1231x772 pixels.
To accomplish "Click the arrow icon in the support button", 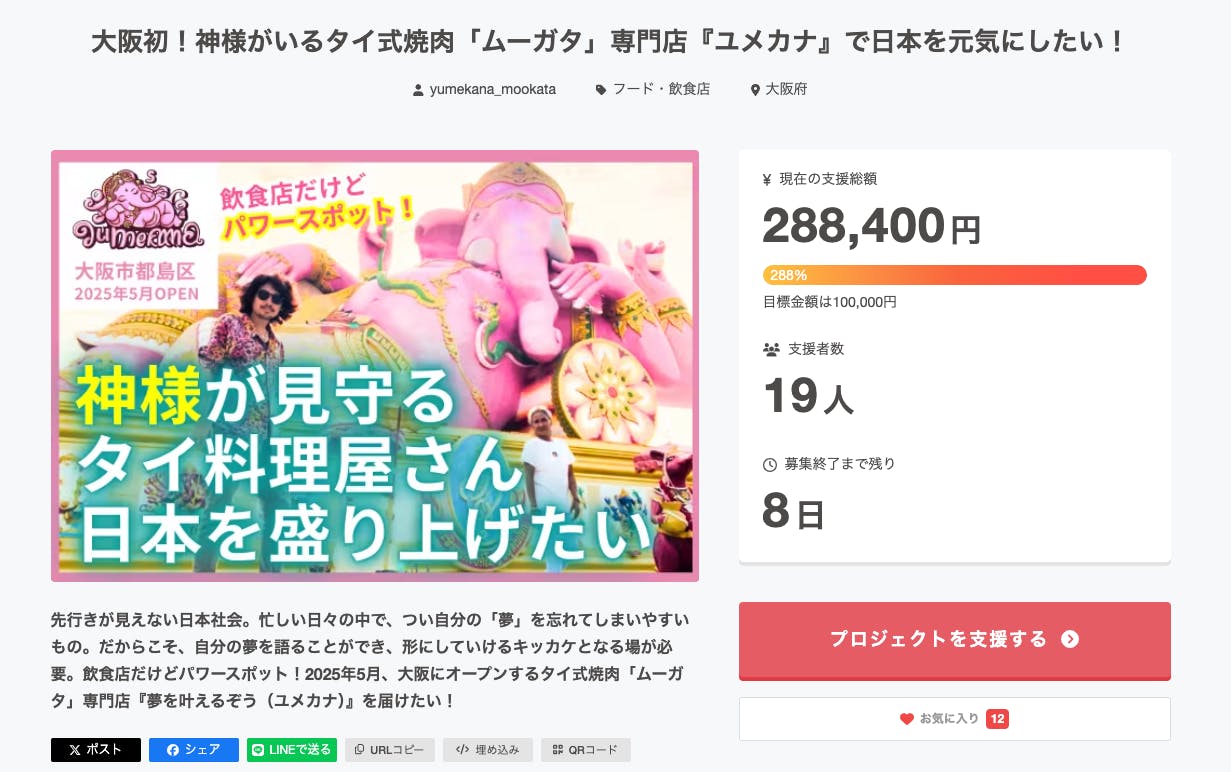I will coord(1070,640).
